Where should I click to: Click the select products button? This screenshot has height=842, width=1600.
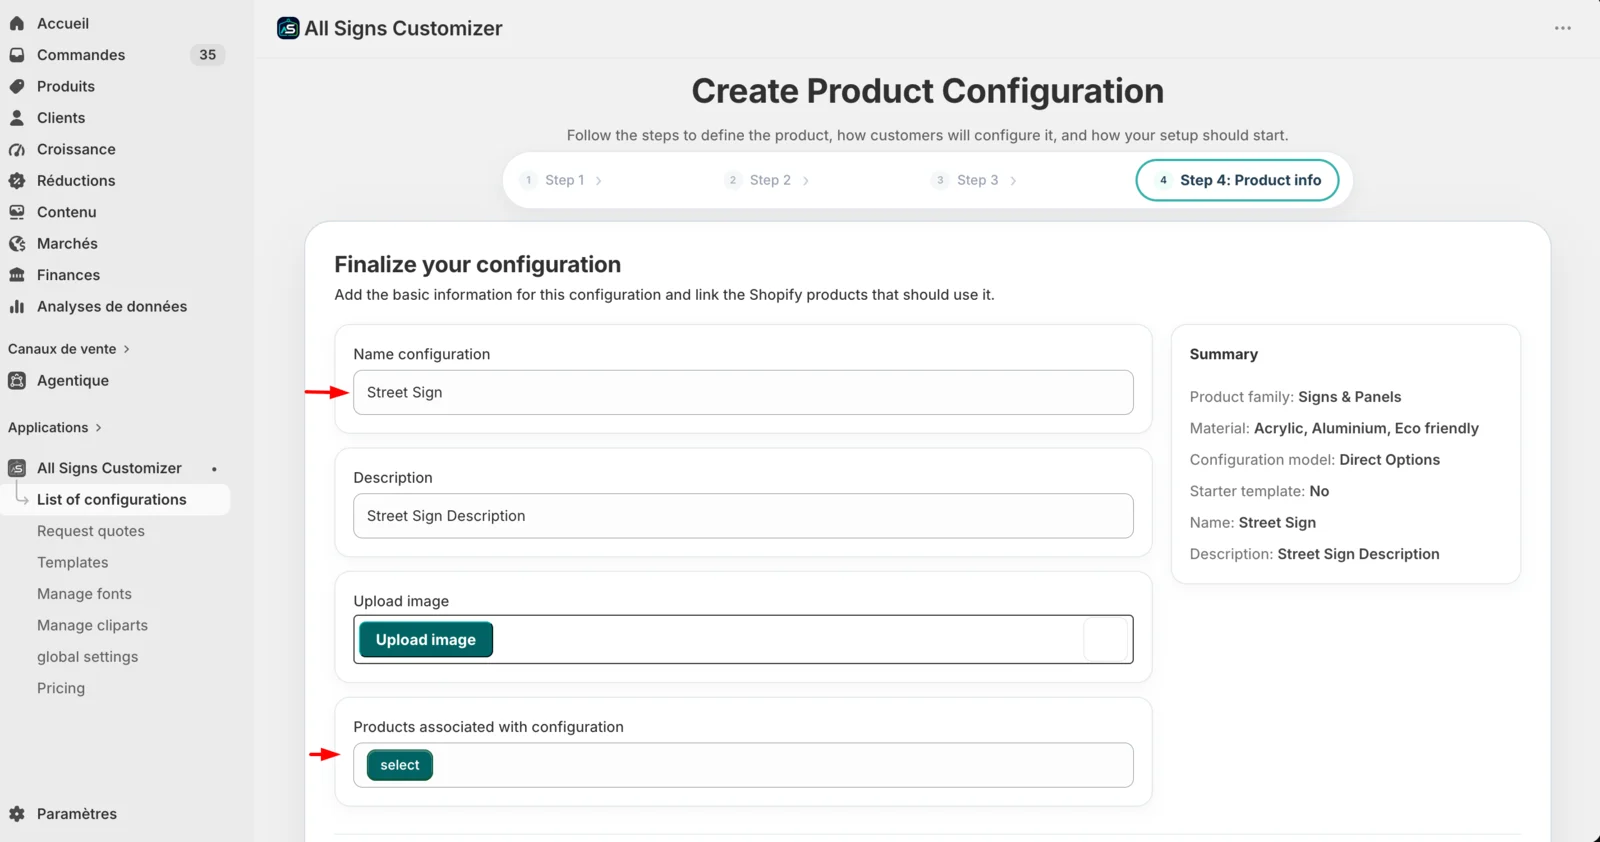coord(400,765)
